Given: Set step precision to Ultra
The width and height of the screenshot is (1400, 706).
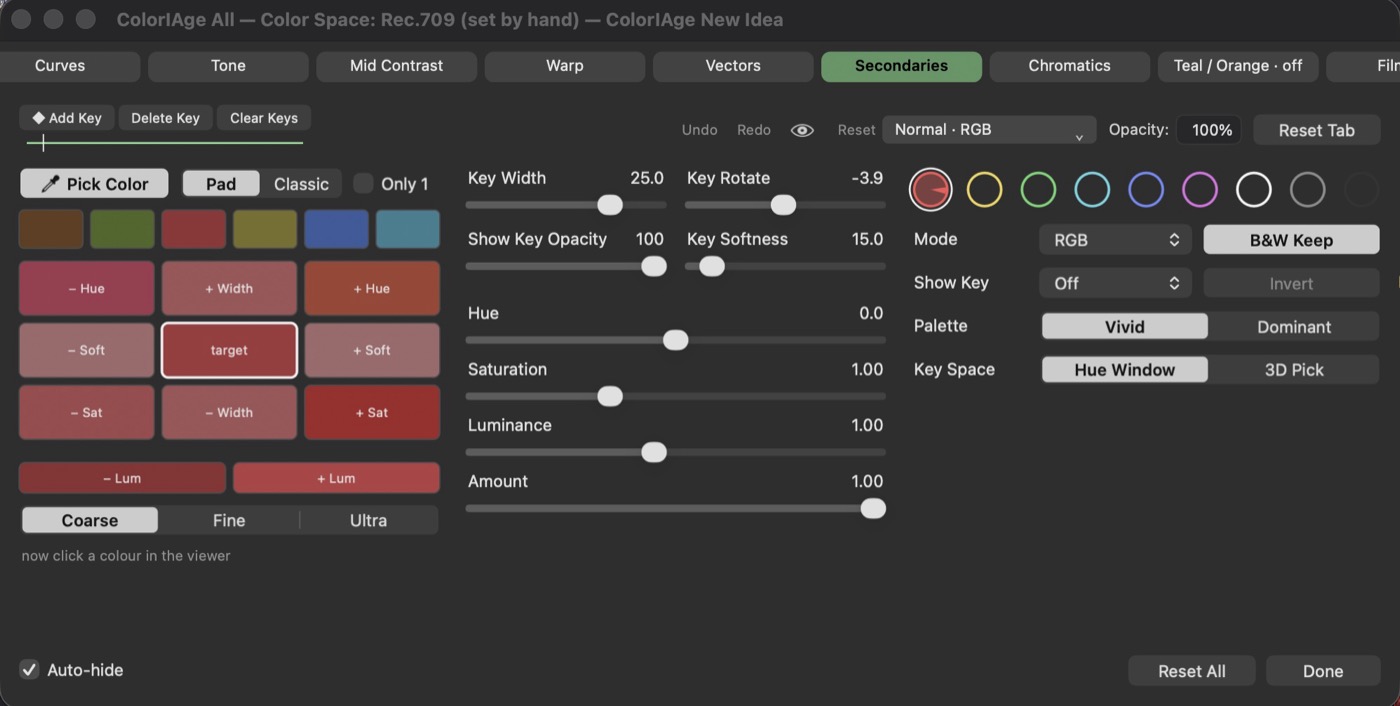Looking at the screenshot, I should 368,520.
